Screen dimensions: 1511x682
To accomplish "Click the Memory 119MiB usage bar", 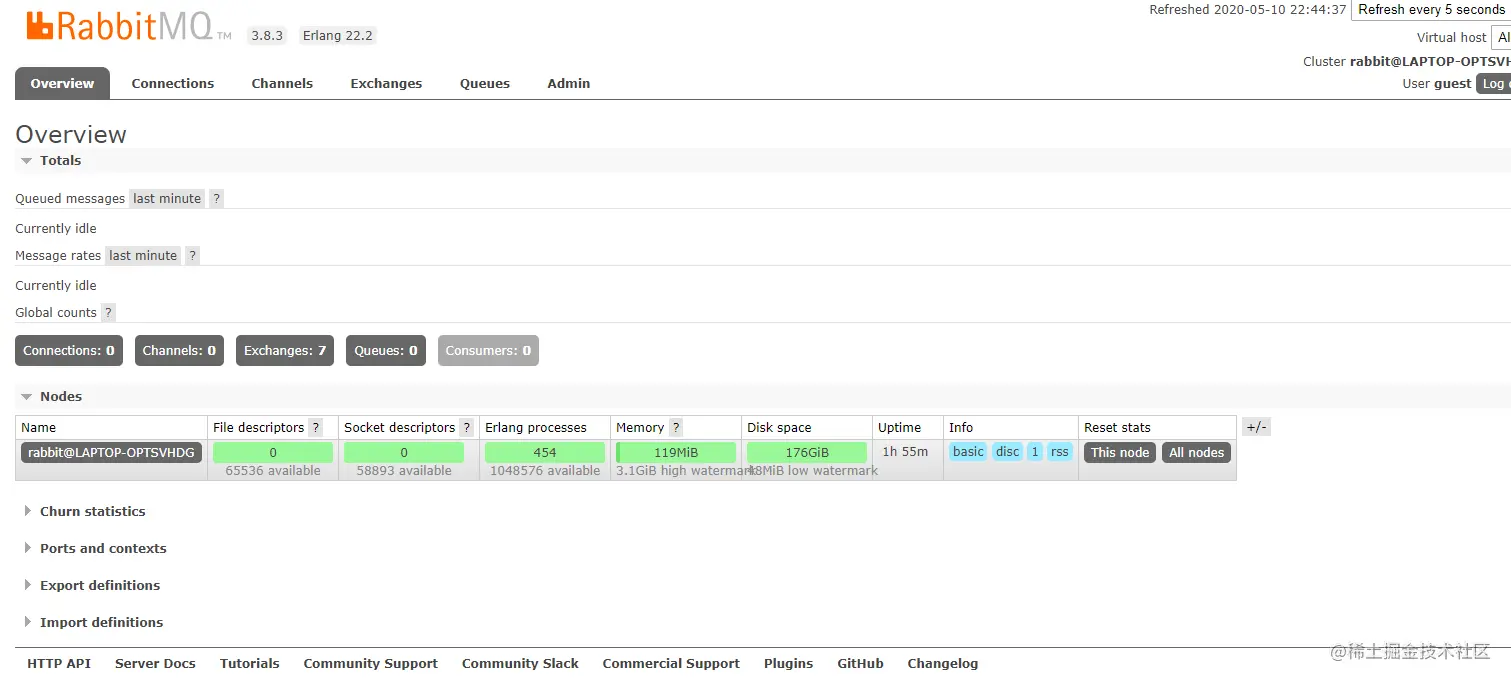I will point(676,452).
